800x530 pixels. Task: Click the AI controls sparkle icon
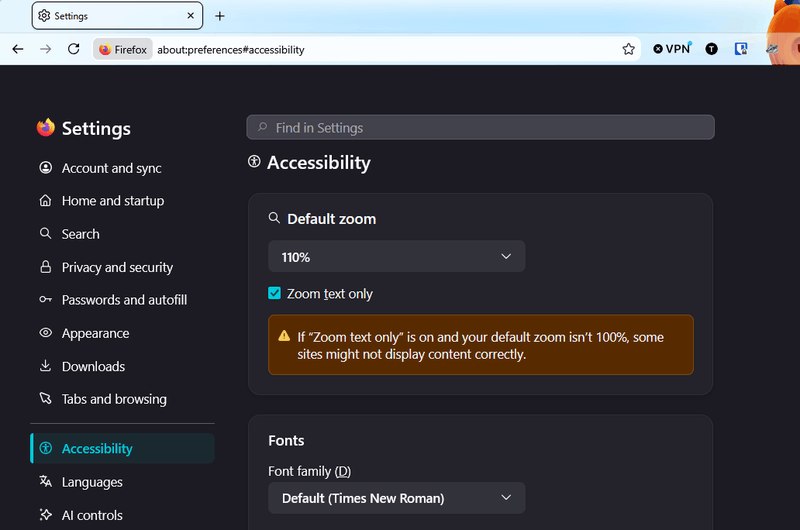(45, 514)
